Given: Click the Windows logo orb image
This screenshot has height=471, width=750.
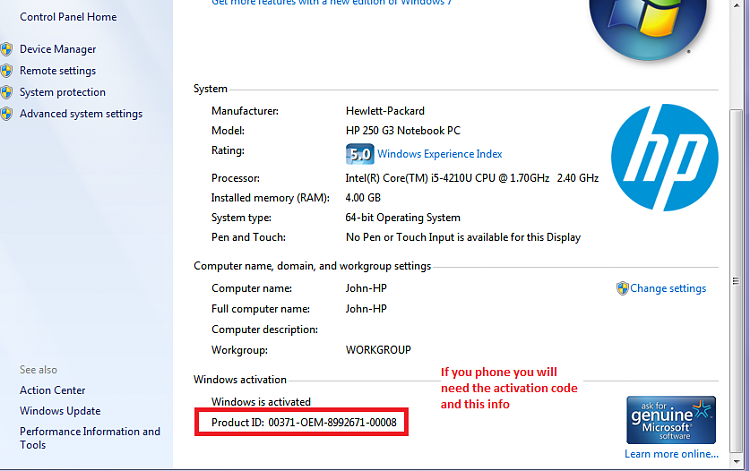Looking at the screenshot, I should pos(648,29).
